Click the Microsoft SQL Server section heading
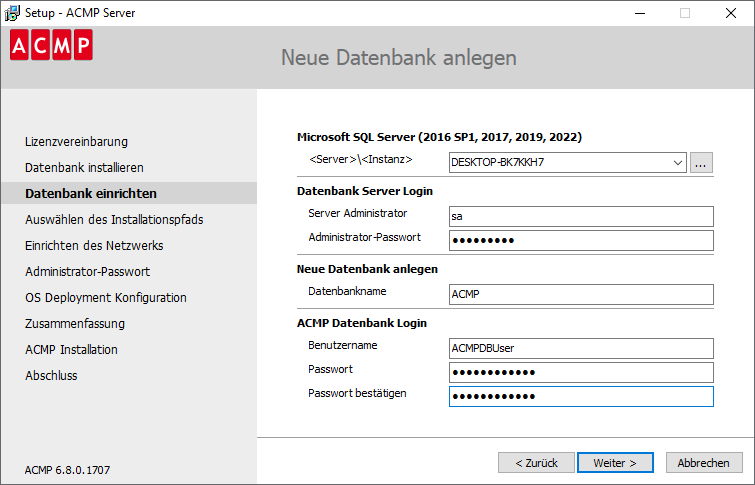755x485 pixels. [439, 137]
